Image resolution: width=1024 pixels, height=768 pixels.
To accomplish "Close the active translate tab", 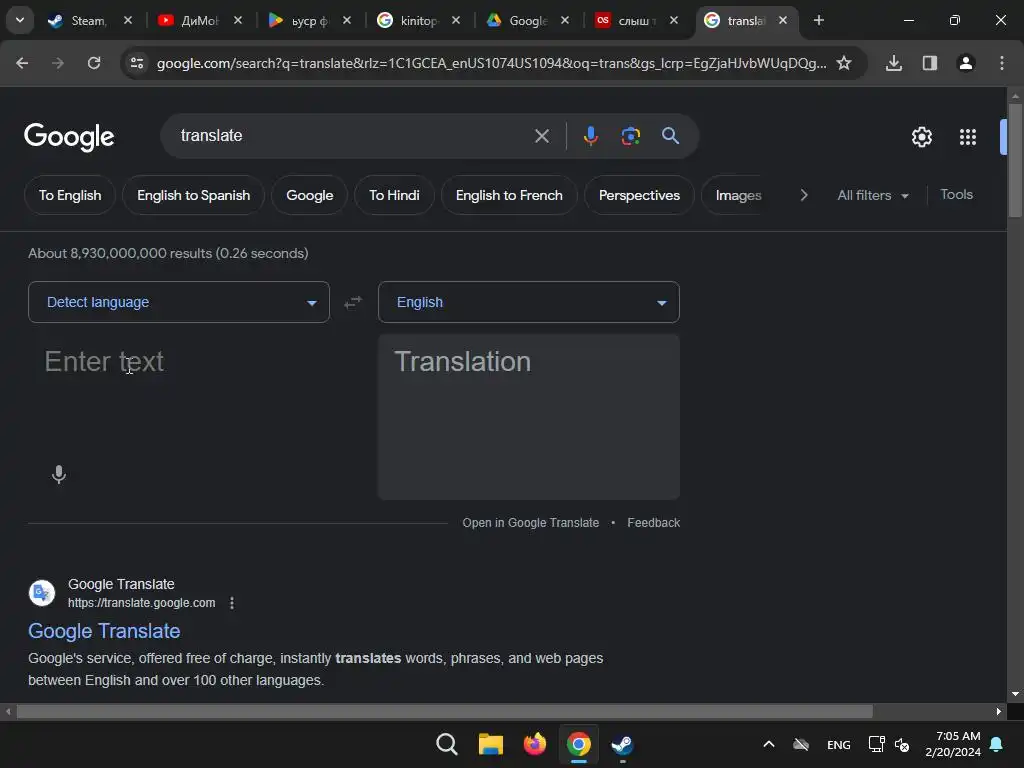I will click(x=782, y=20).
